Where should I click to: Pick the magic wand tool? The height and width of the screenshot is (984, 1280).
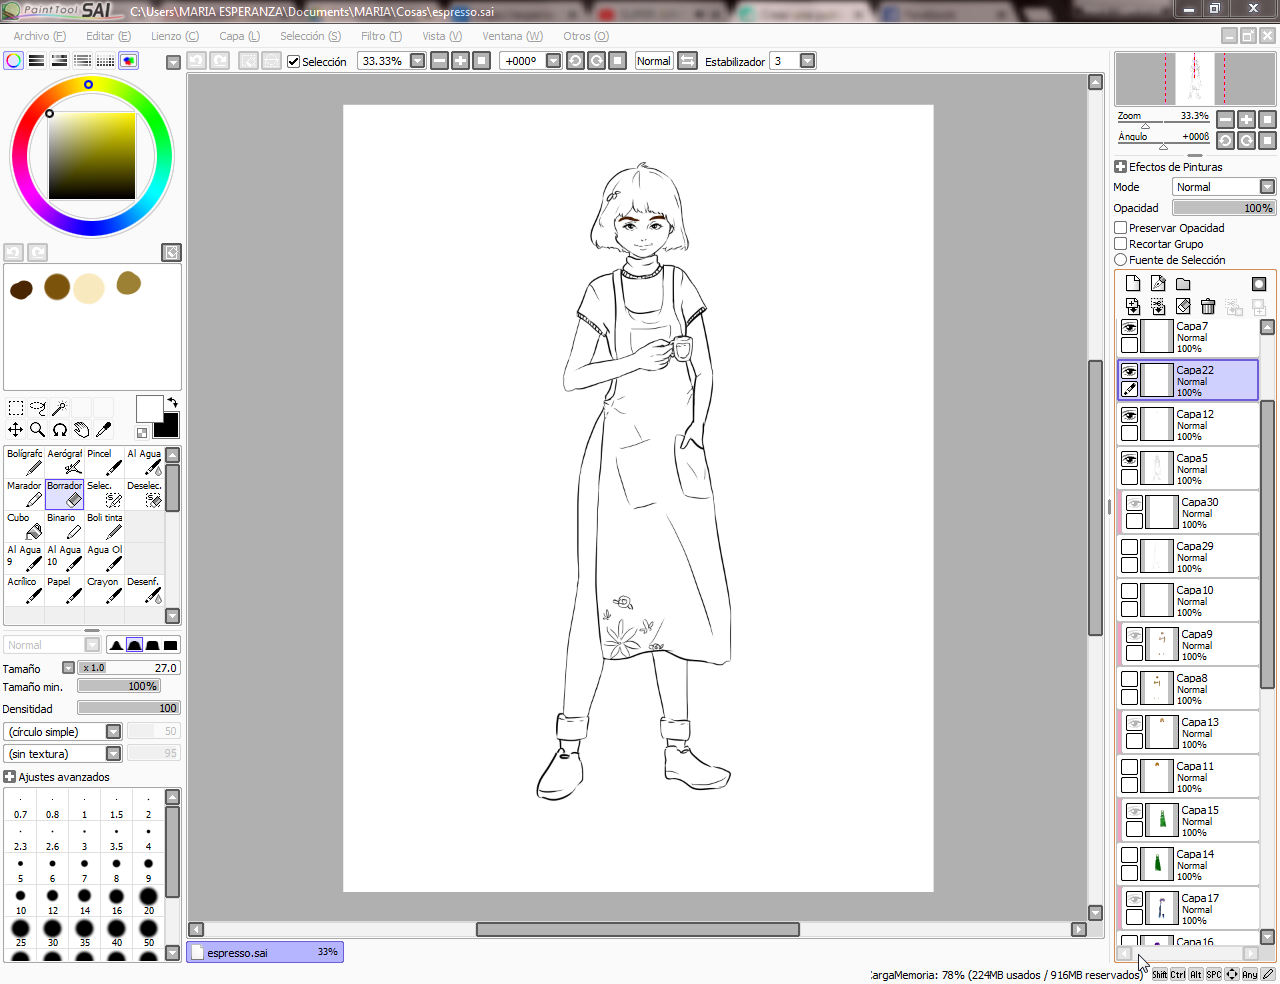[x=59, y=408]
